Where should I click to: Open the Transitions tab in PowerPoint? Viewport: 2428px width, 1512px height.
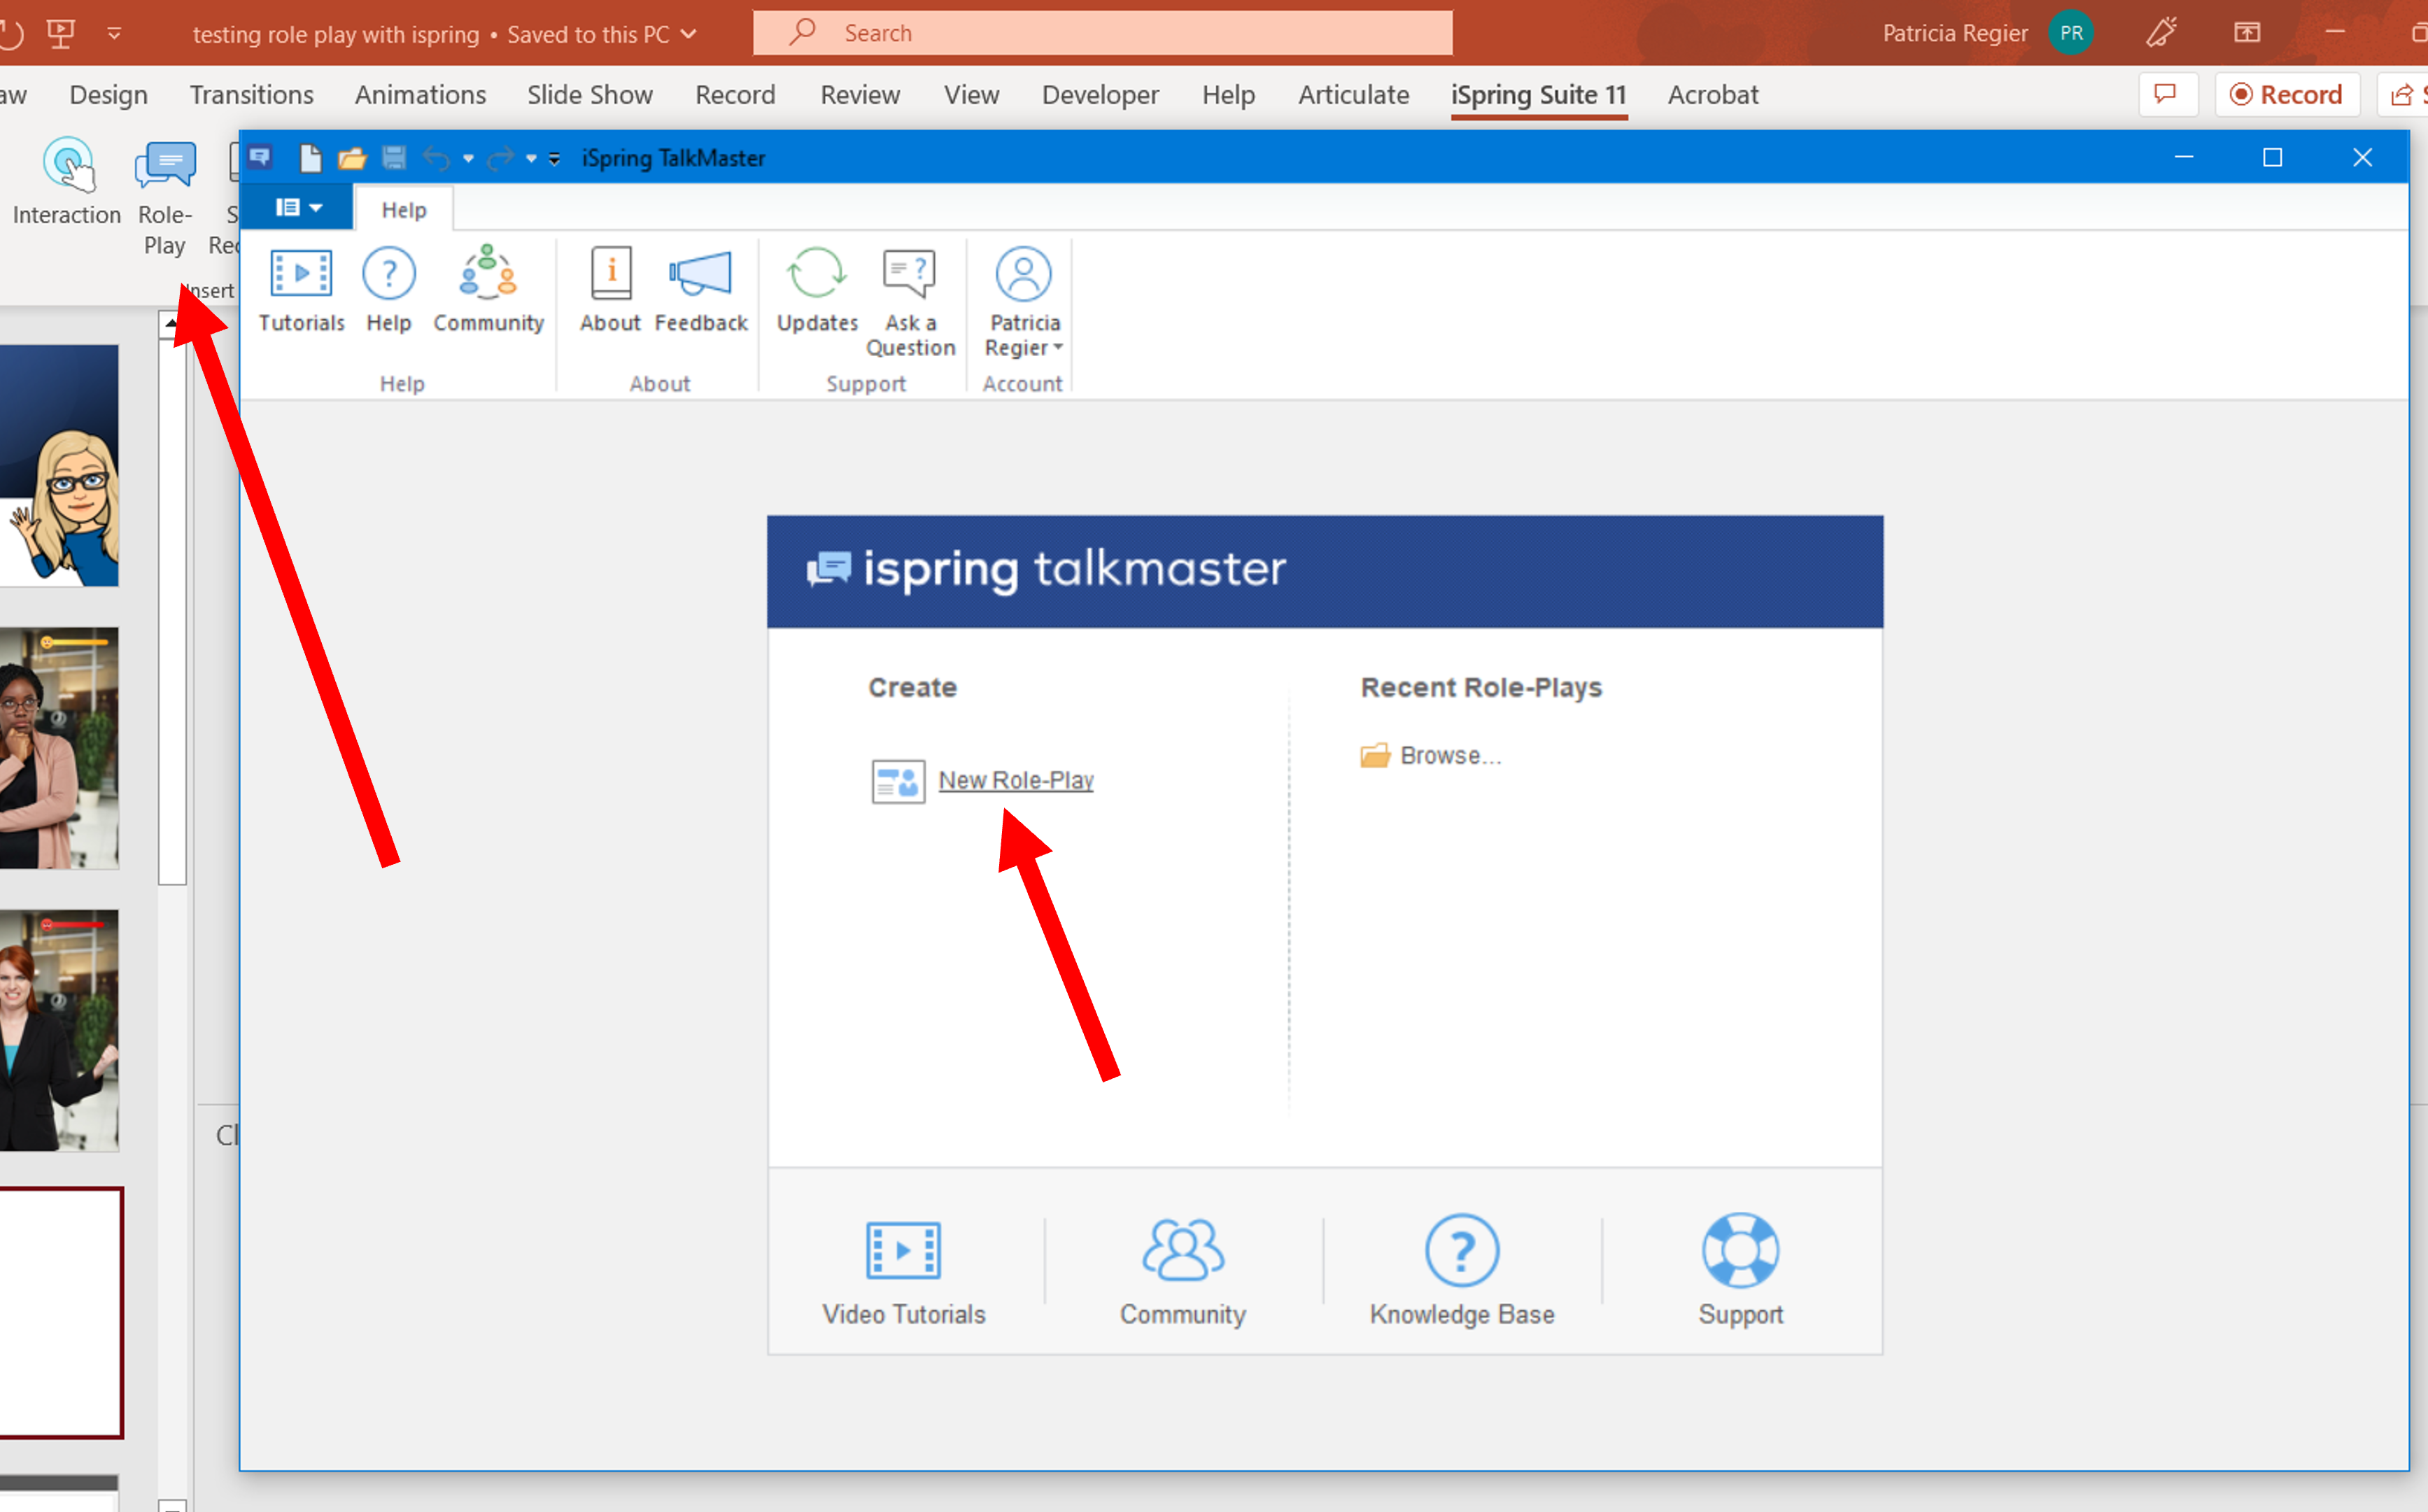(x=251, y=95)
